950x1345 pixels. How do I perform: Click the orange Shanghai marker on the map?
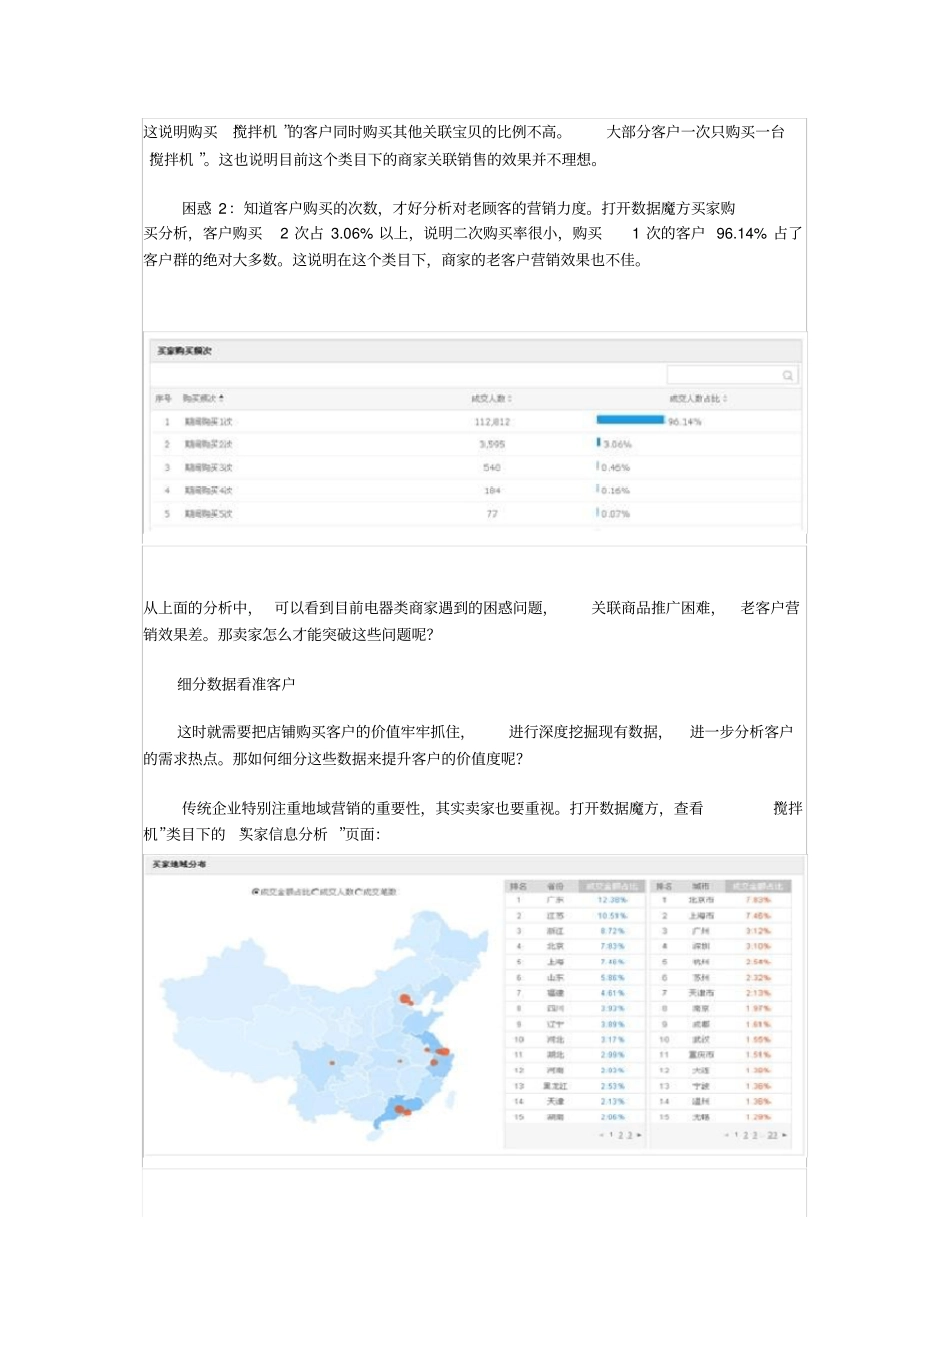tap(442, 1052)
